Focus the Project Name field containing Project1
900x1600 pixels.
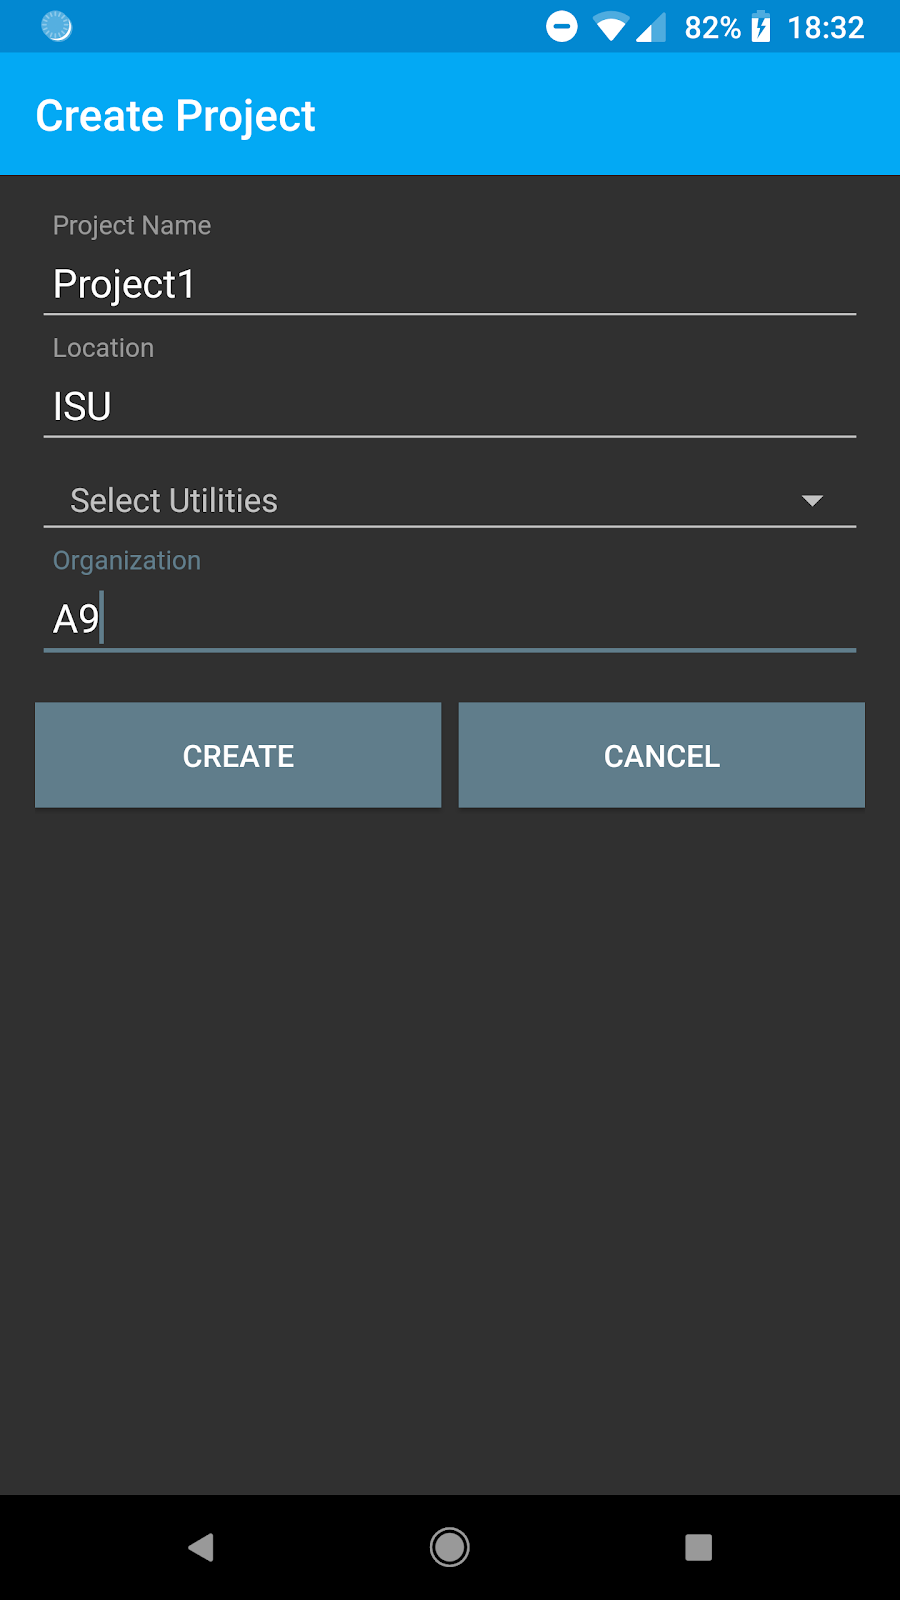tap(450, 285)
